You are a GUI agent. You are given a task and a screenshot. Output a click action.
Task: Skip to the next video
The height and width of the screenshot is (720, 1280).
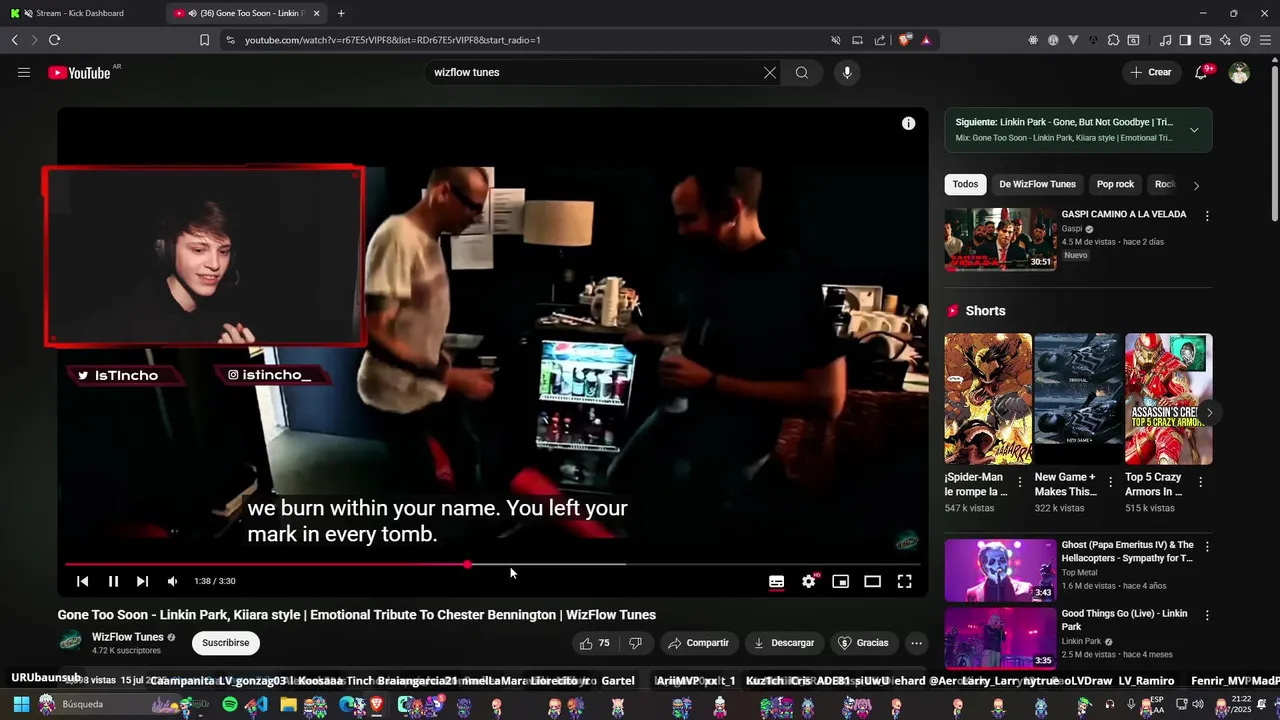(142, 581)
